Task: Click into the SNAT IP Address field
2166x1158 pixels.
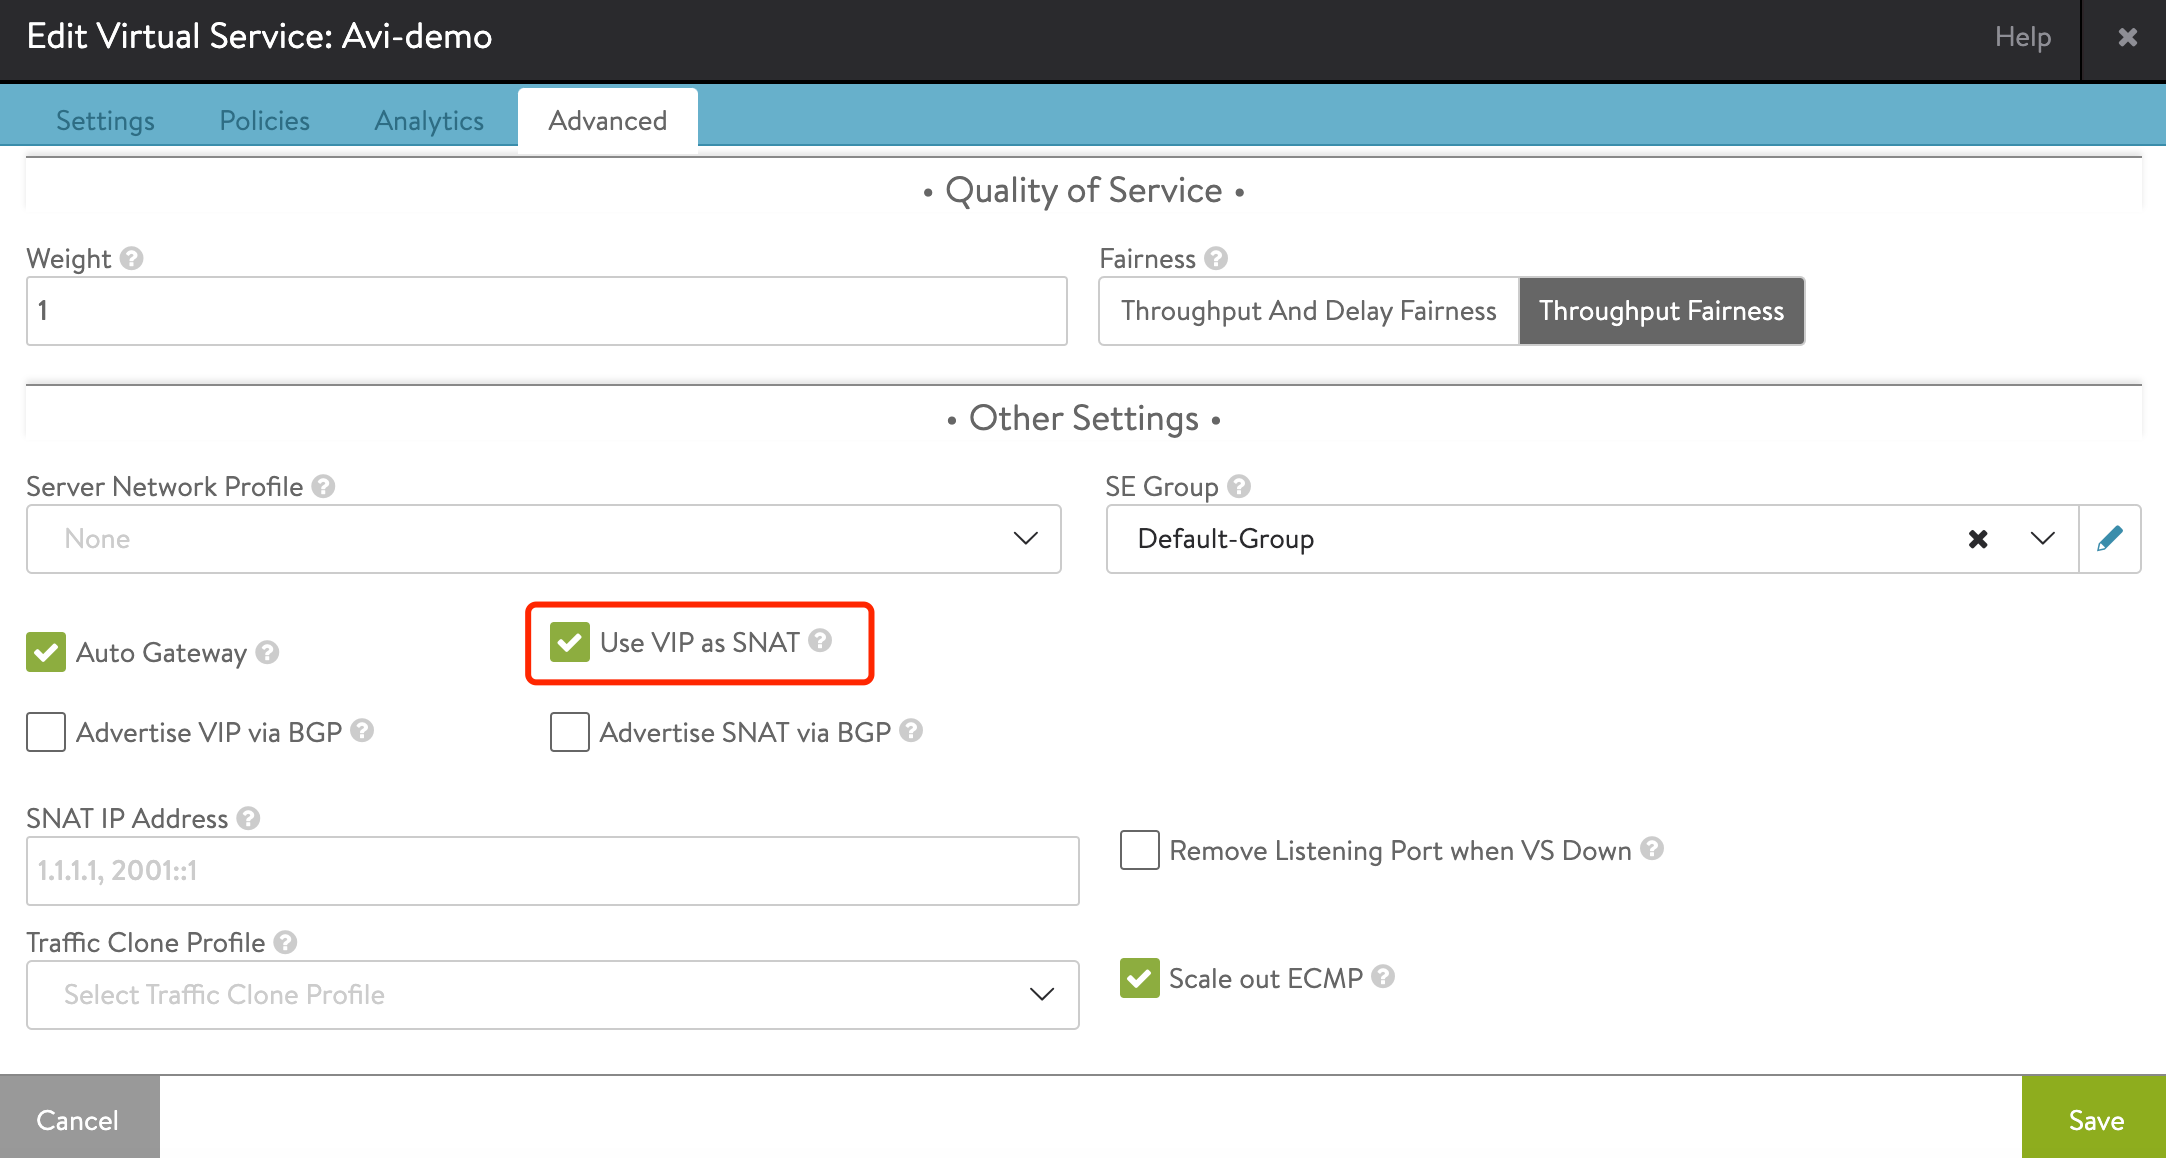Action: coord(553,871)
